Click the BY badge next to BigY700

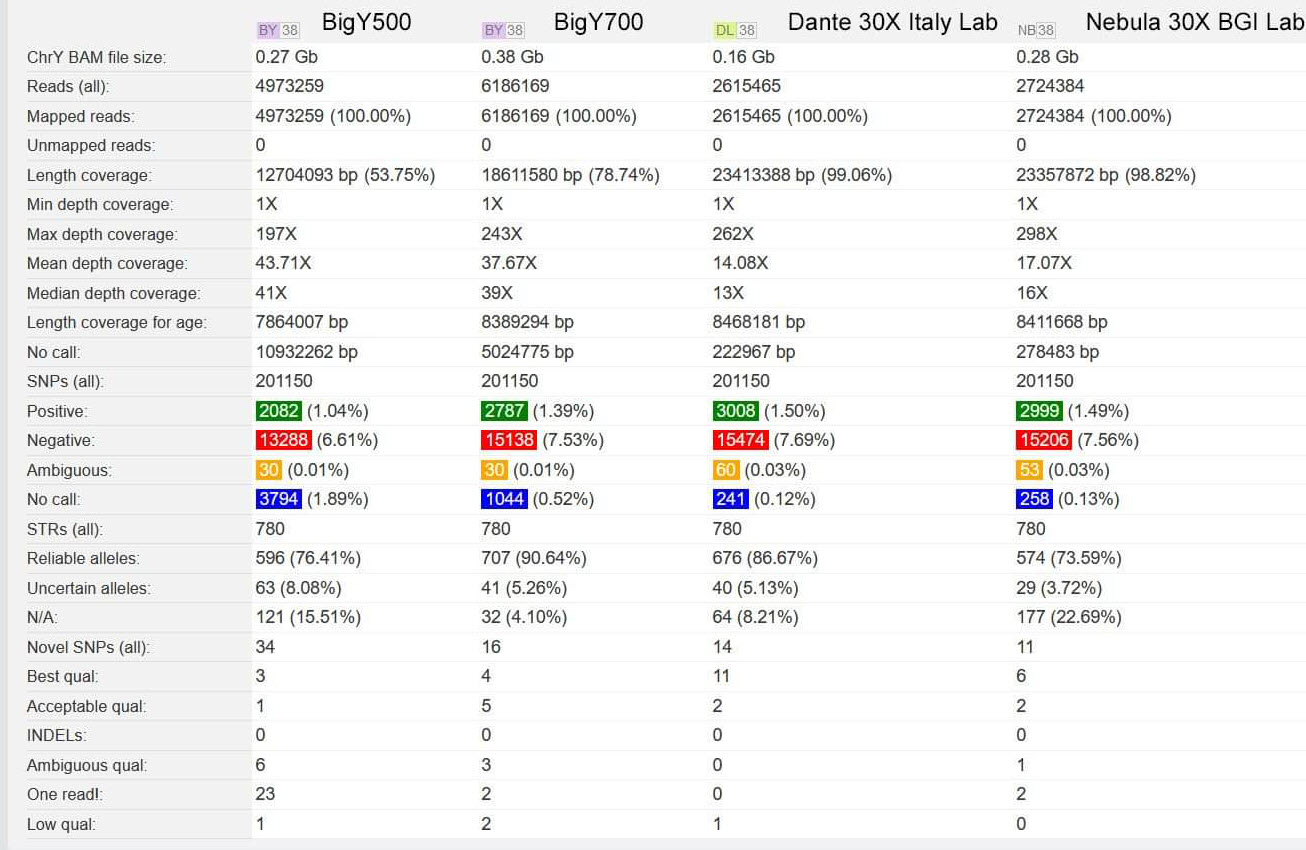point(503,30)
